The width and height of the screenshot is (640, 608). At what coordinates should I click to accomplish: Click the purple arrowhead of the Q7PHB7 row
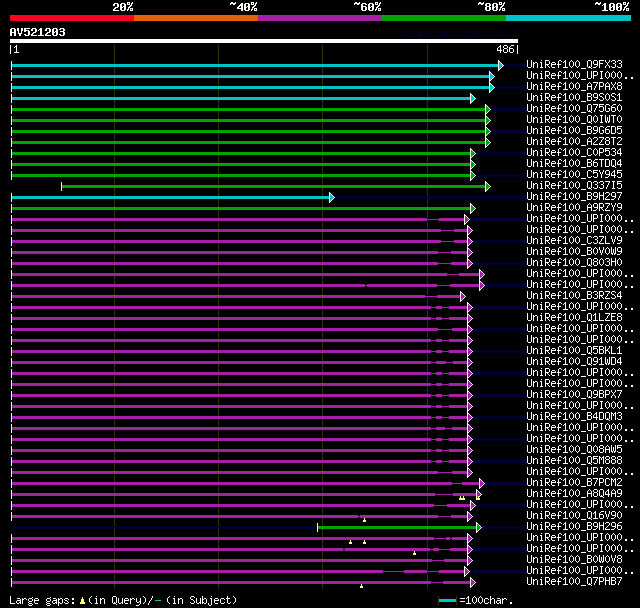click(x=473, y=583)
